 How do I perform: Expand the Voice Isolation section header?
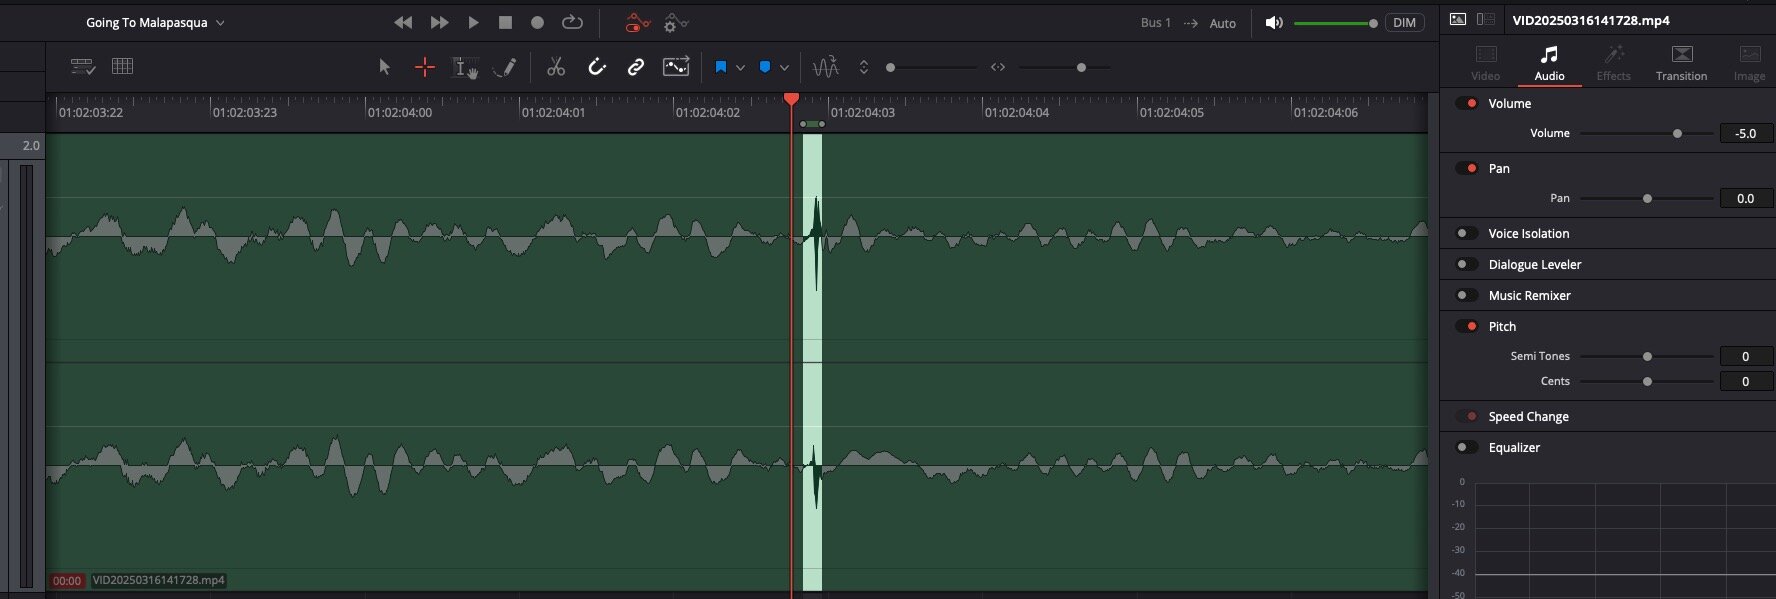point(1528,233)
